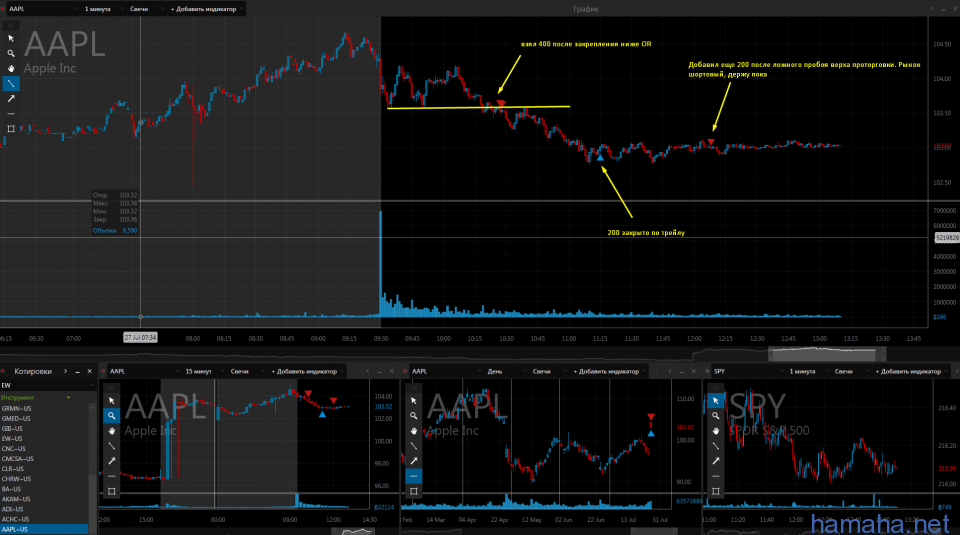Open the '15 минут' timeframe dropdown

(203, 371)
